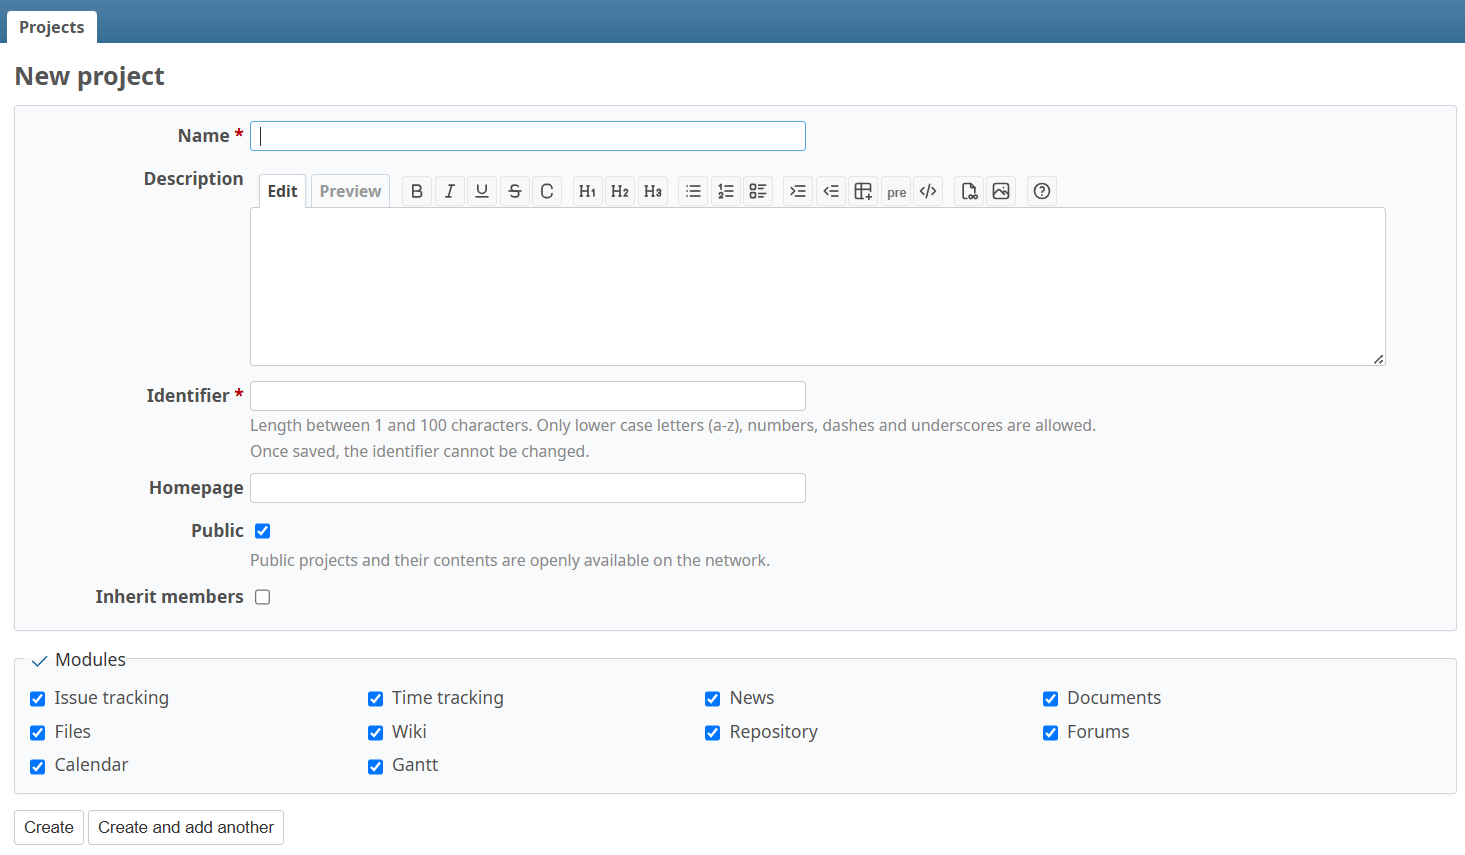Screen dimensions: 1465x855
Task: Click Create and add another
Action: [186, 827]
